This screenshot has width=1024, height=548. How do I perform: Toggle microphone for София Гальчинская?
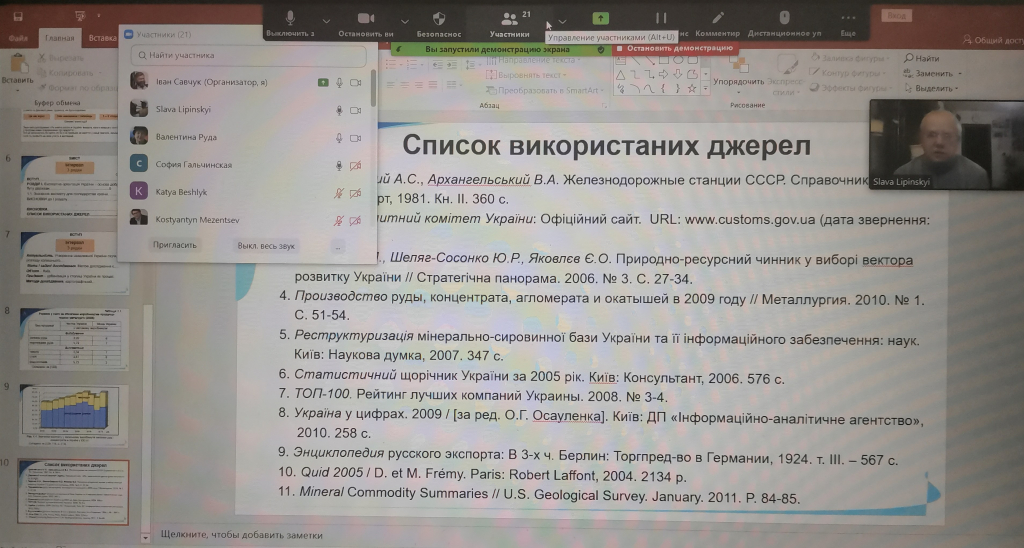point(340,165)
